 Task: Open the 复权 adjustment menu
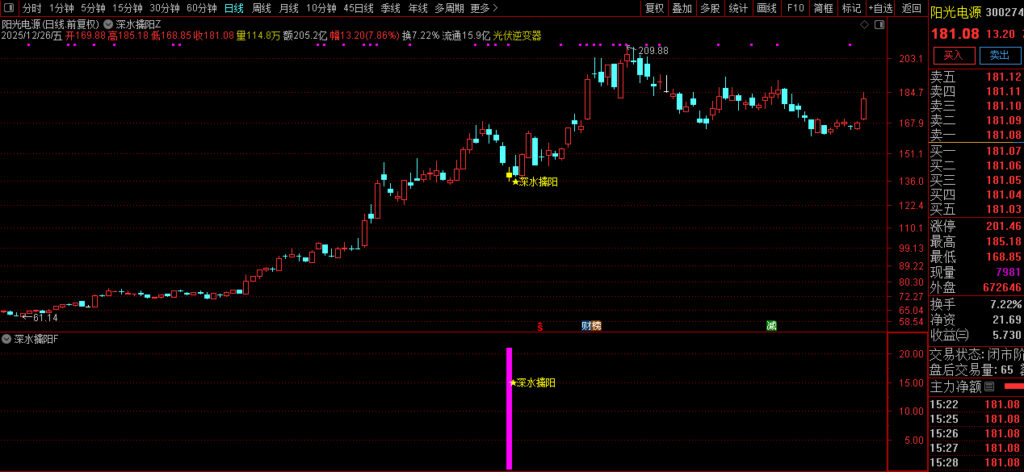pos(654,8)
